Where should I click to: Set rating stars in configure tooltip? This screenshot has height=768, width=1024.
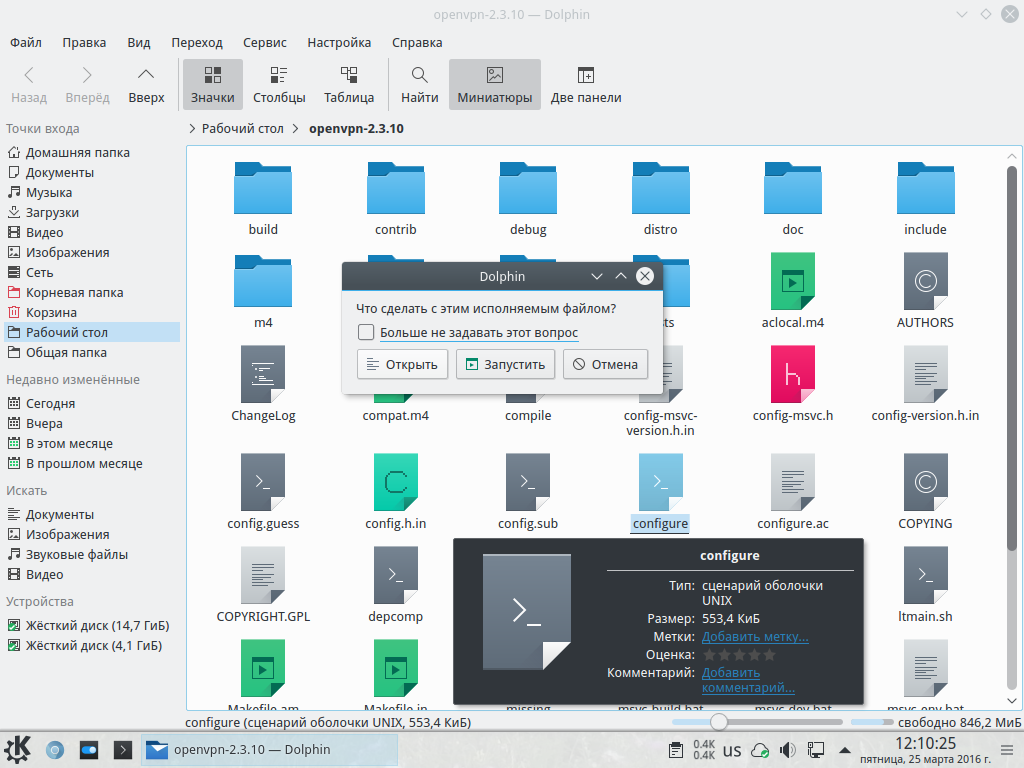(x=739, y=655)
